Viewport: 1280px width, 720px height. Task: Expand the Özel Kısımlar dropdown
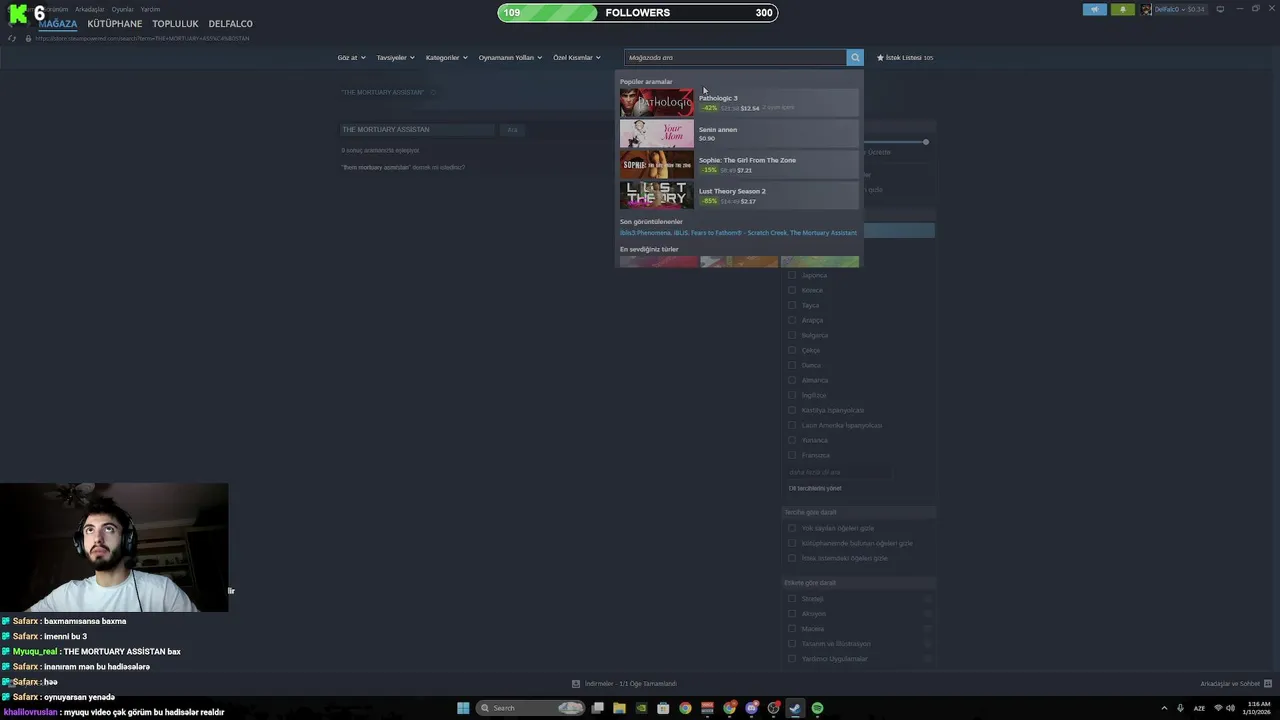(x=577, y=58)
